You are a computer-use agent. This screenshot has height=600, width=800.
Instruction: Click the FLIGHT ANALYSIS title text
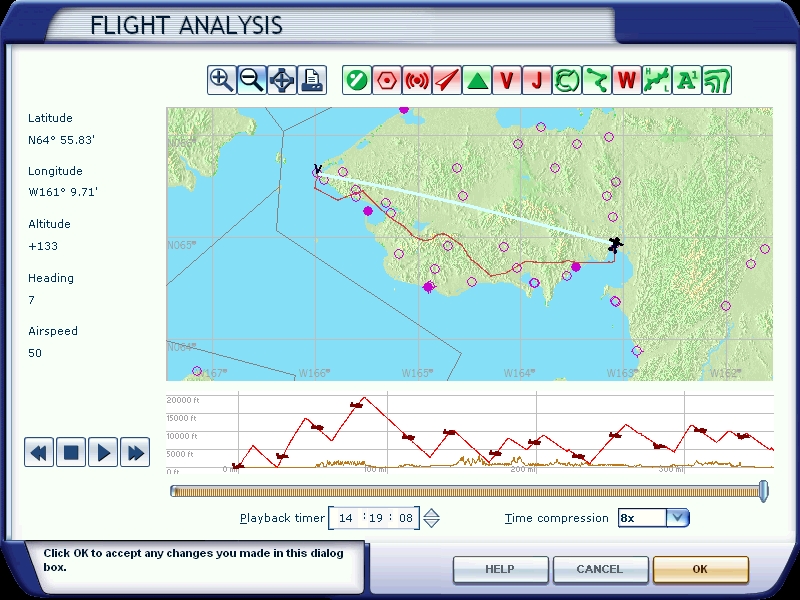[186, 26]
